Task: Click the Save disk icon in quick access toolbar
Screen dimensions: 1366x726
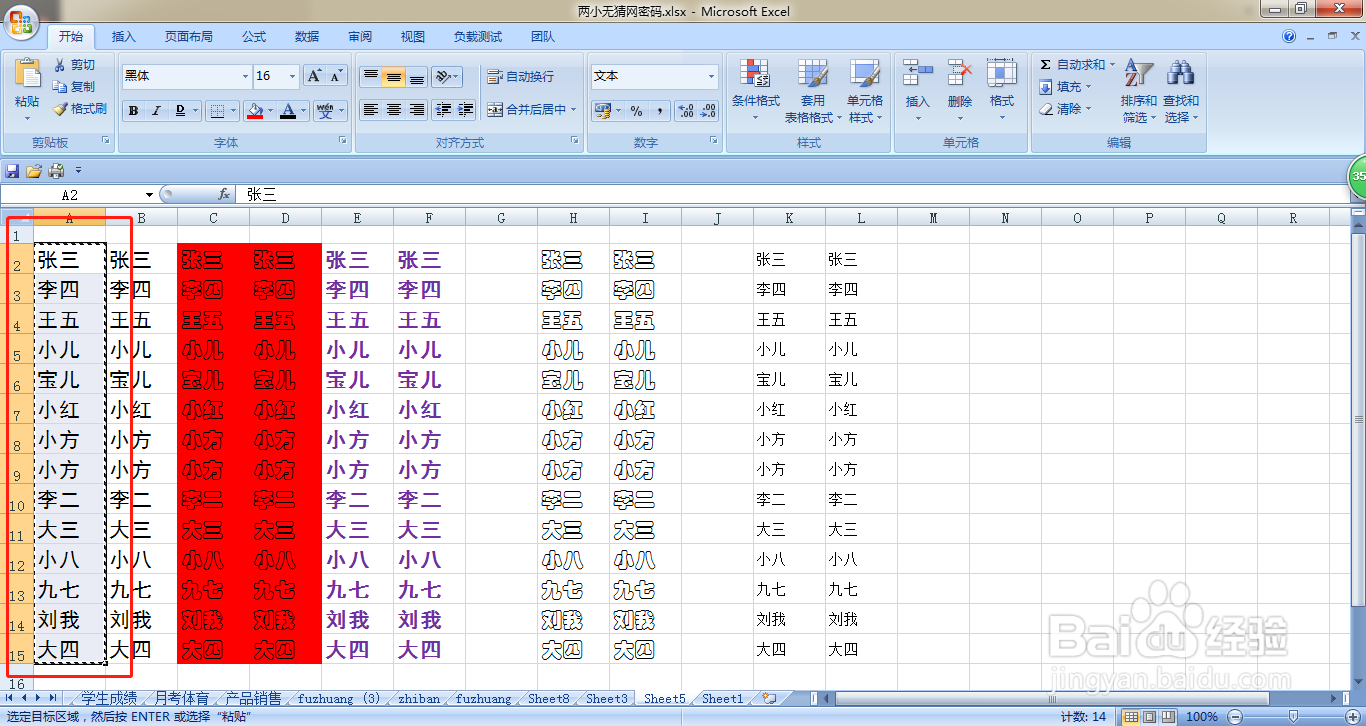Action: click(x=12, y=170)
